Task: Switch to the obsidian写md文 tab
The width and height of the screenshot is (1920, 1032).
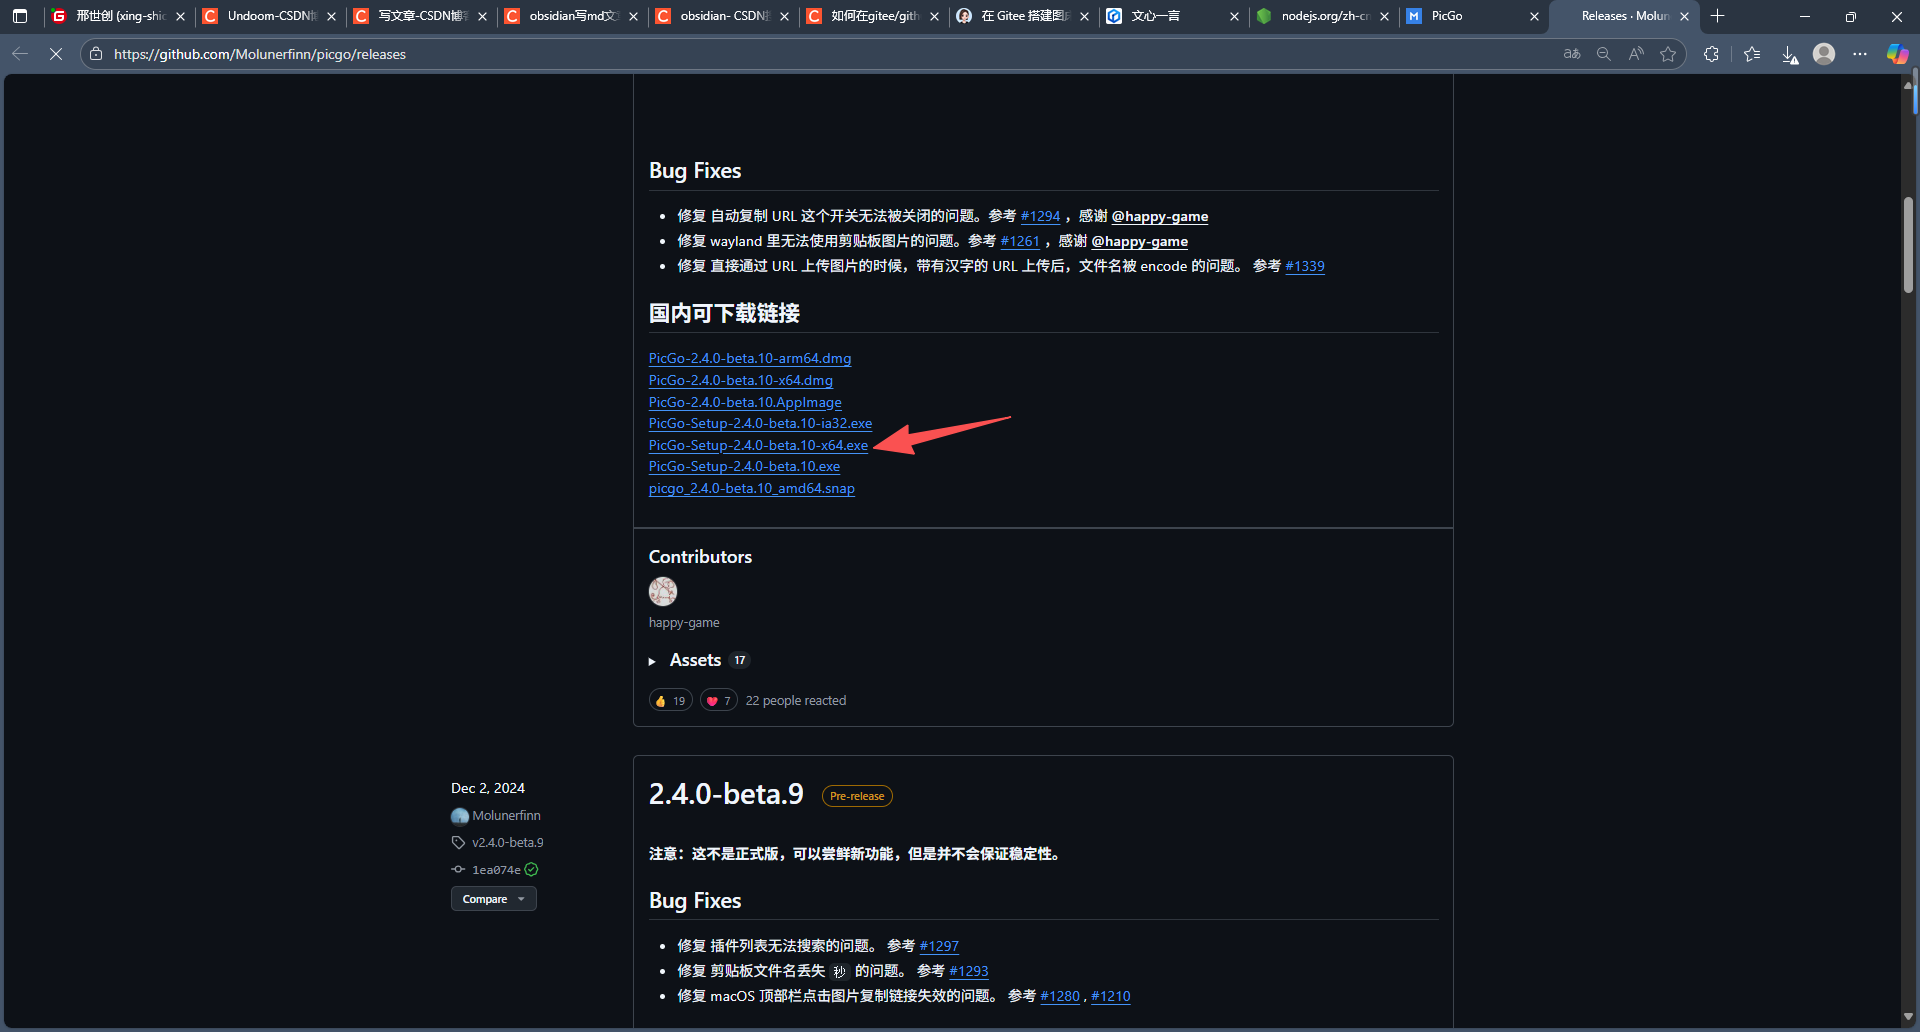Action: (572, 16)
